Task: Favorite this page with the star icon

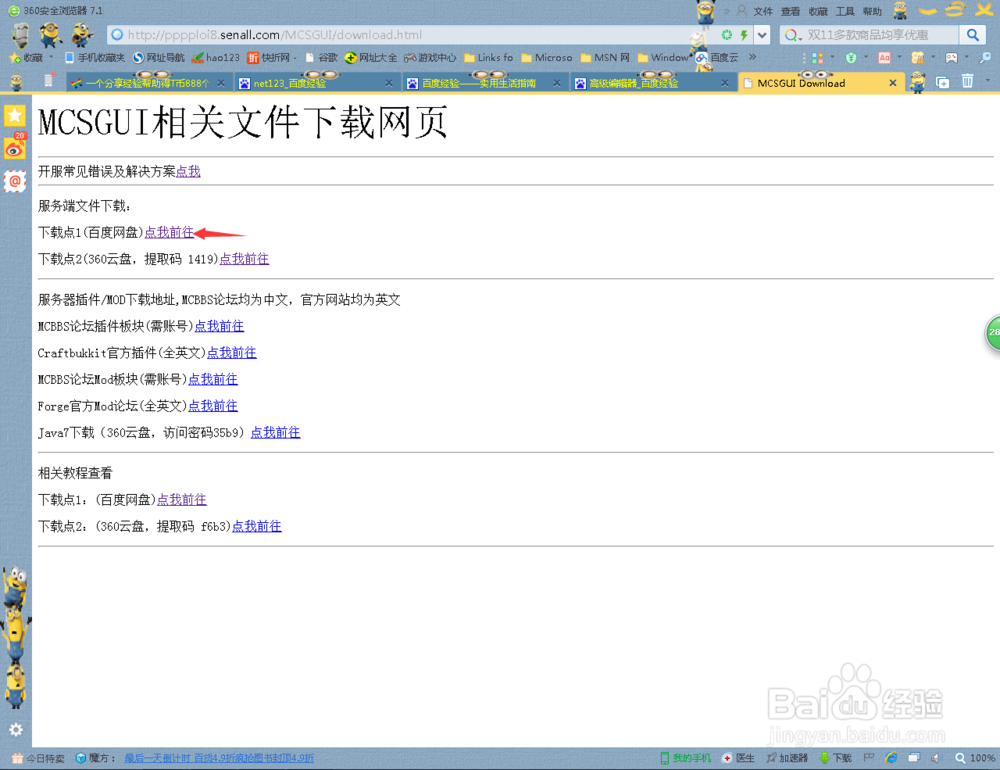Action: click(x=14, y=58)
